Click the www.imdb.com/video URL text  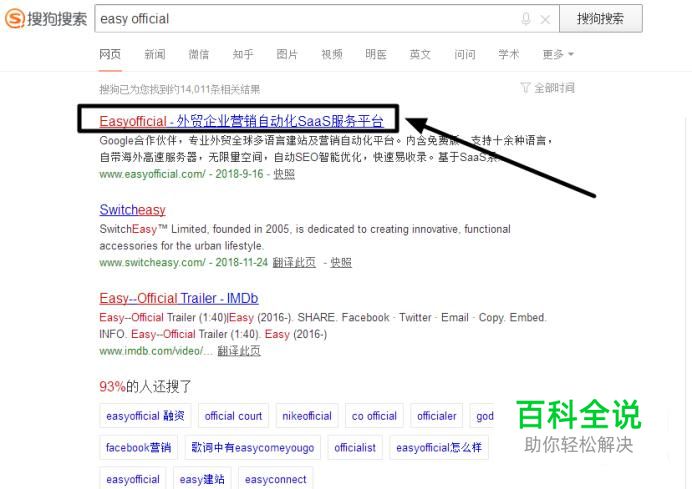point(156,351)
